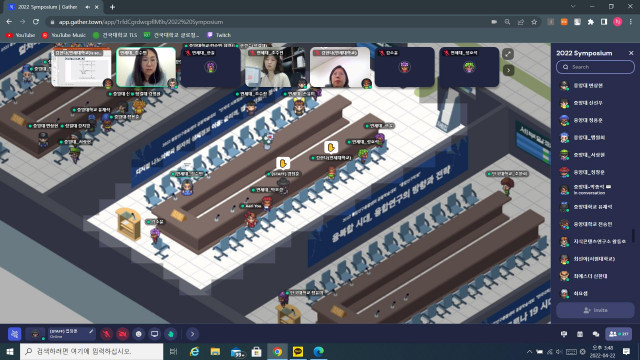Go back in the browser
The image size is (640, 360).
[9, 22]
